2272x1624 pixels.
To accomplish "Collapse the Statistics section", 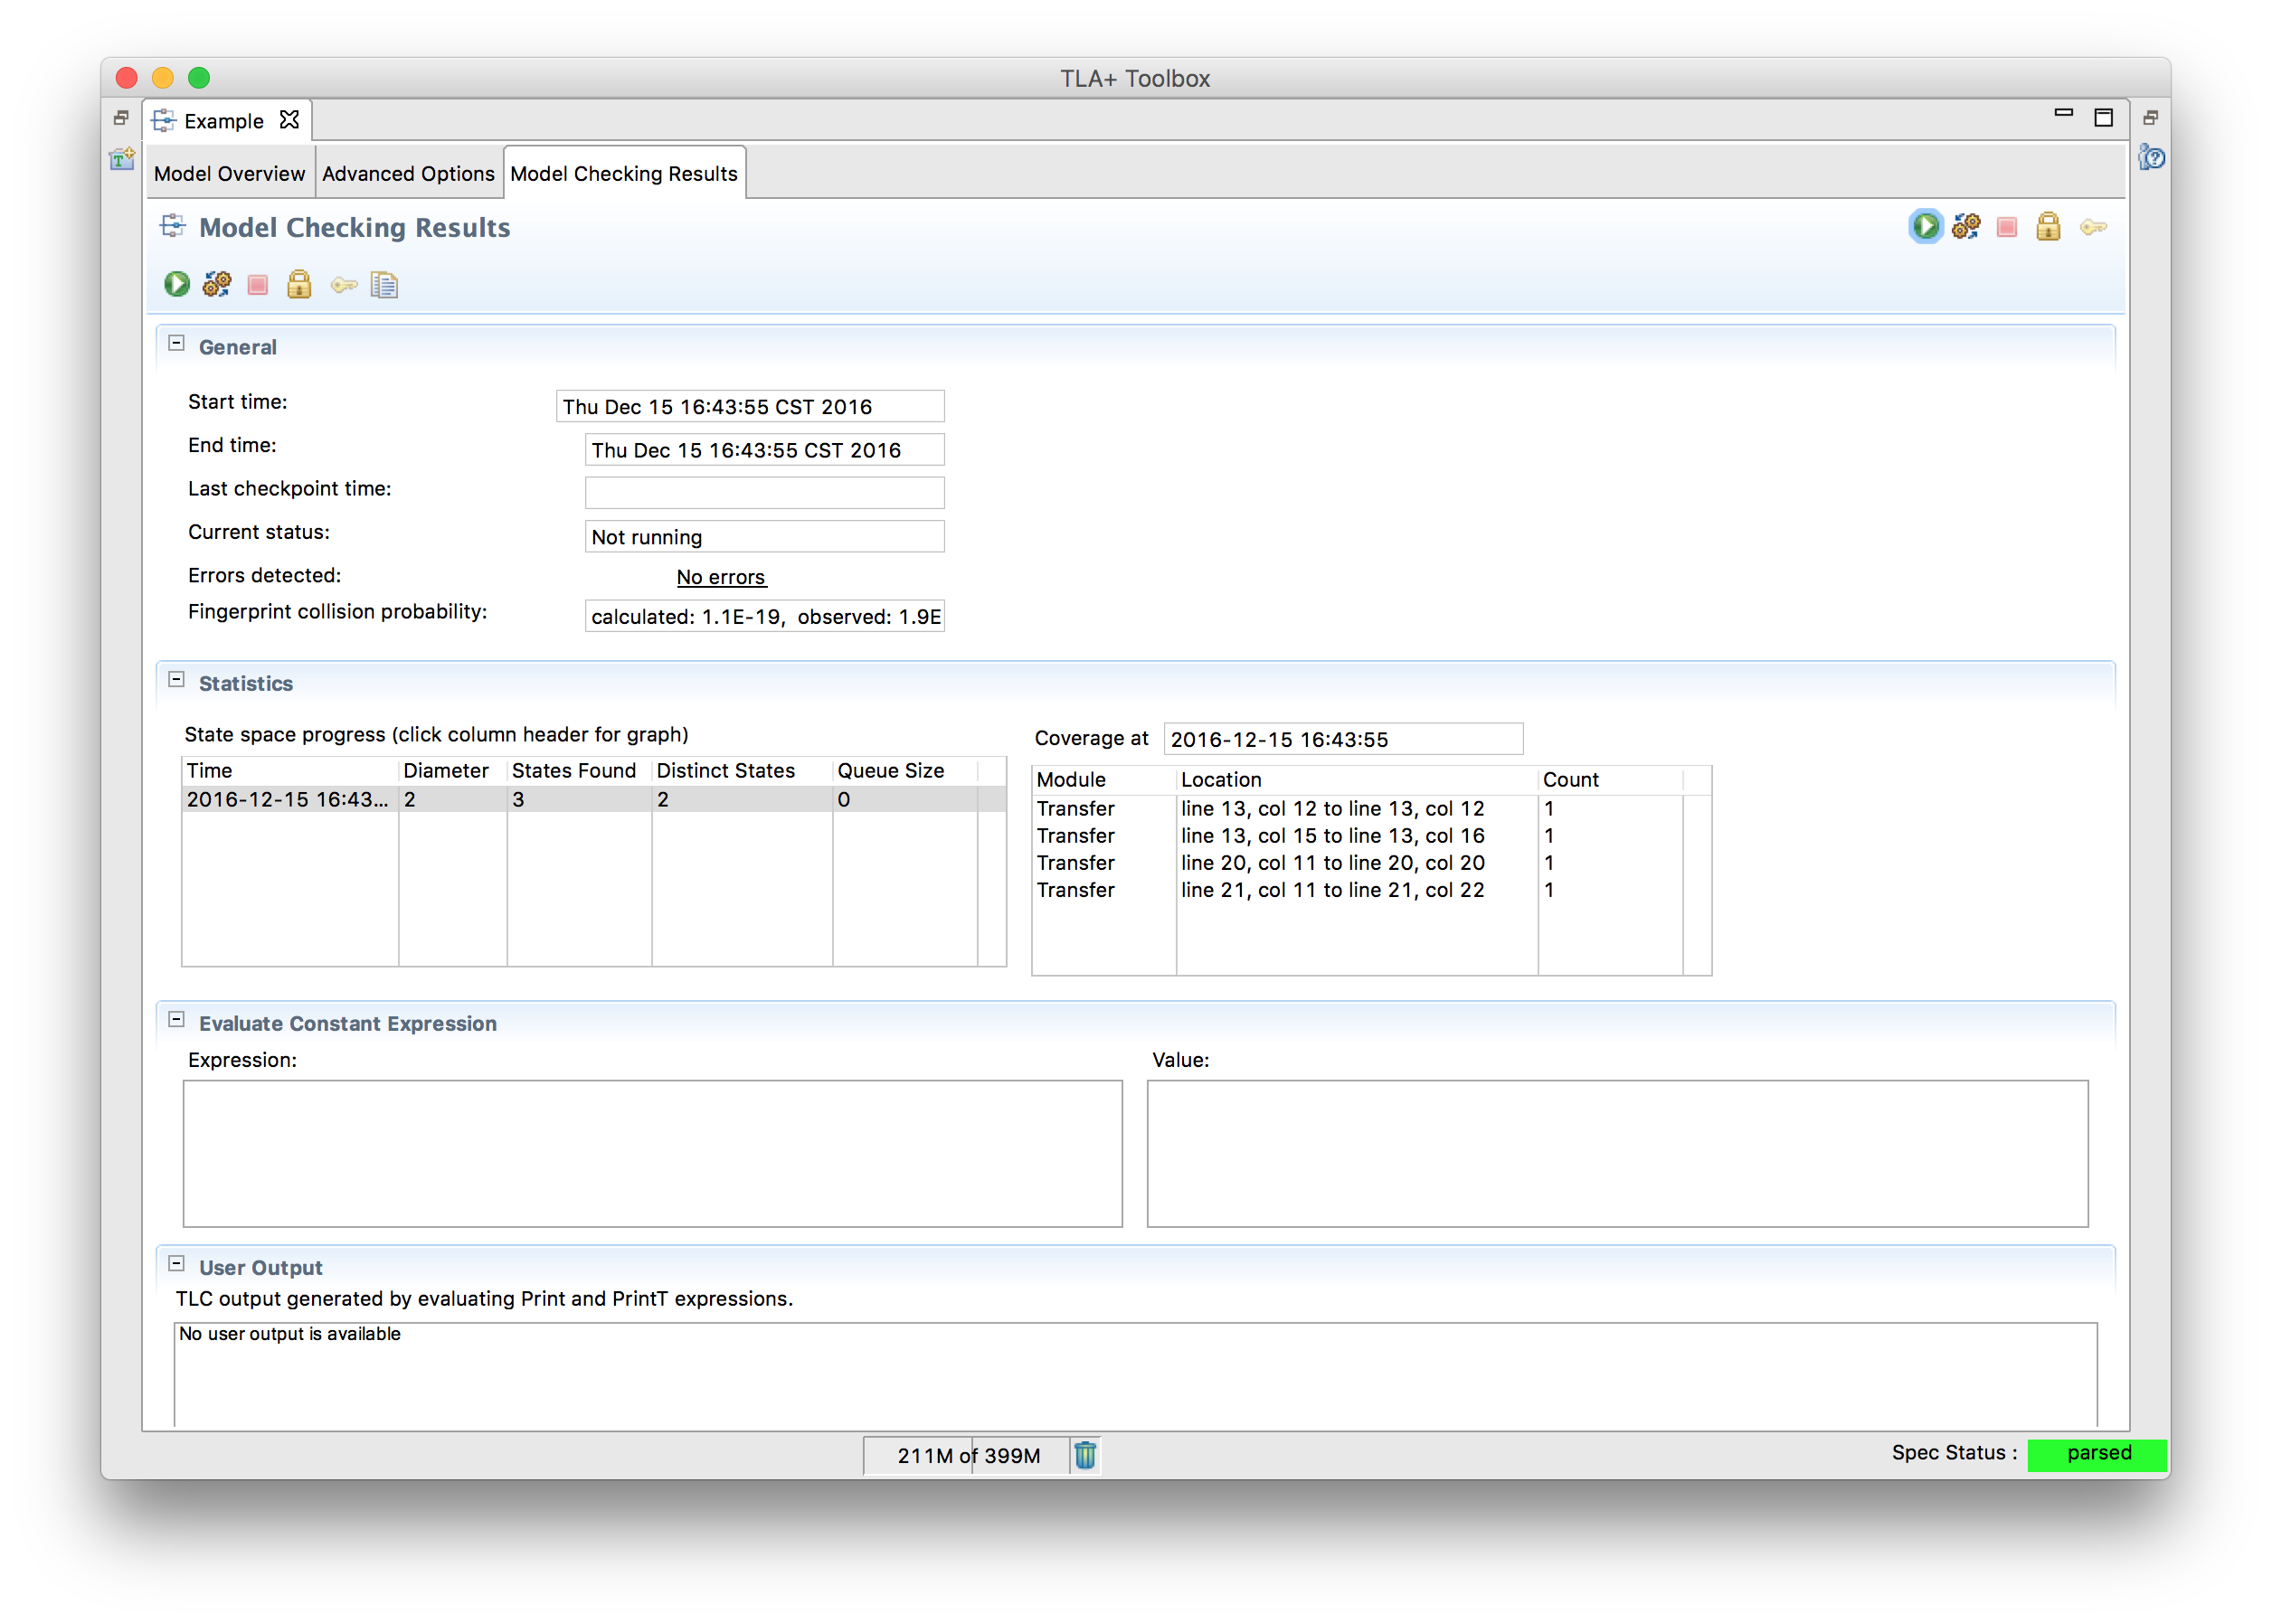I will tap(177, 680).
